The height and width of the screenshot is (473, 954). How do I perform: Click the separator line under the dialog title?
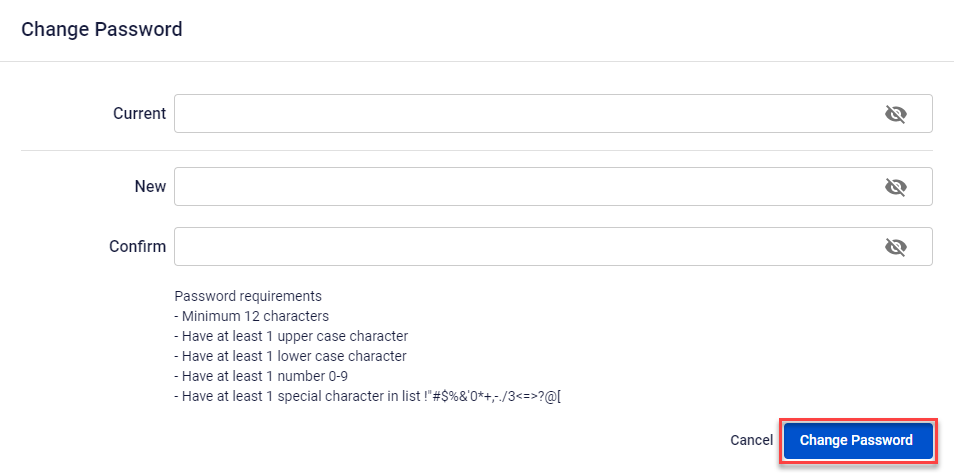click(477, 62)
